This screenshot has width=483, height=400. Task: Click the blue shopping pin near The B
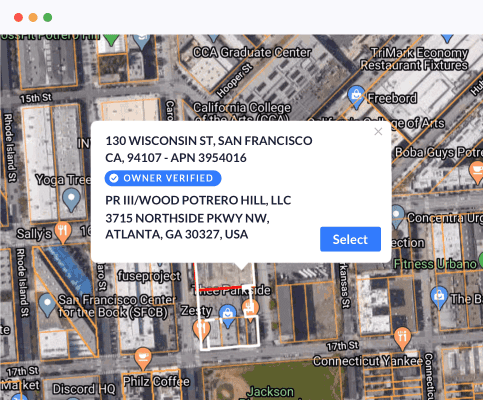(x=439, y=298)
